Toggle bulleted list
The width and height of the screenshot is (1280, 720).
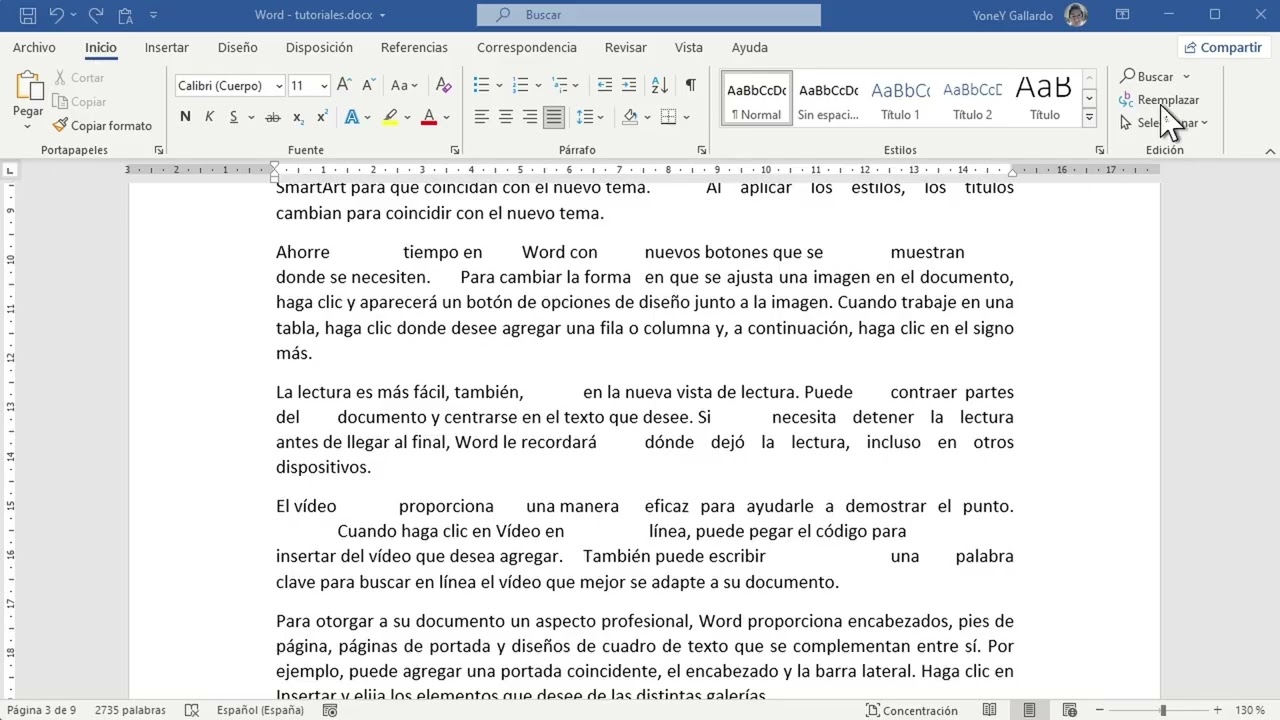point(481,85)
